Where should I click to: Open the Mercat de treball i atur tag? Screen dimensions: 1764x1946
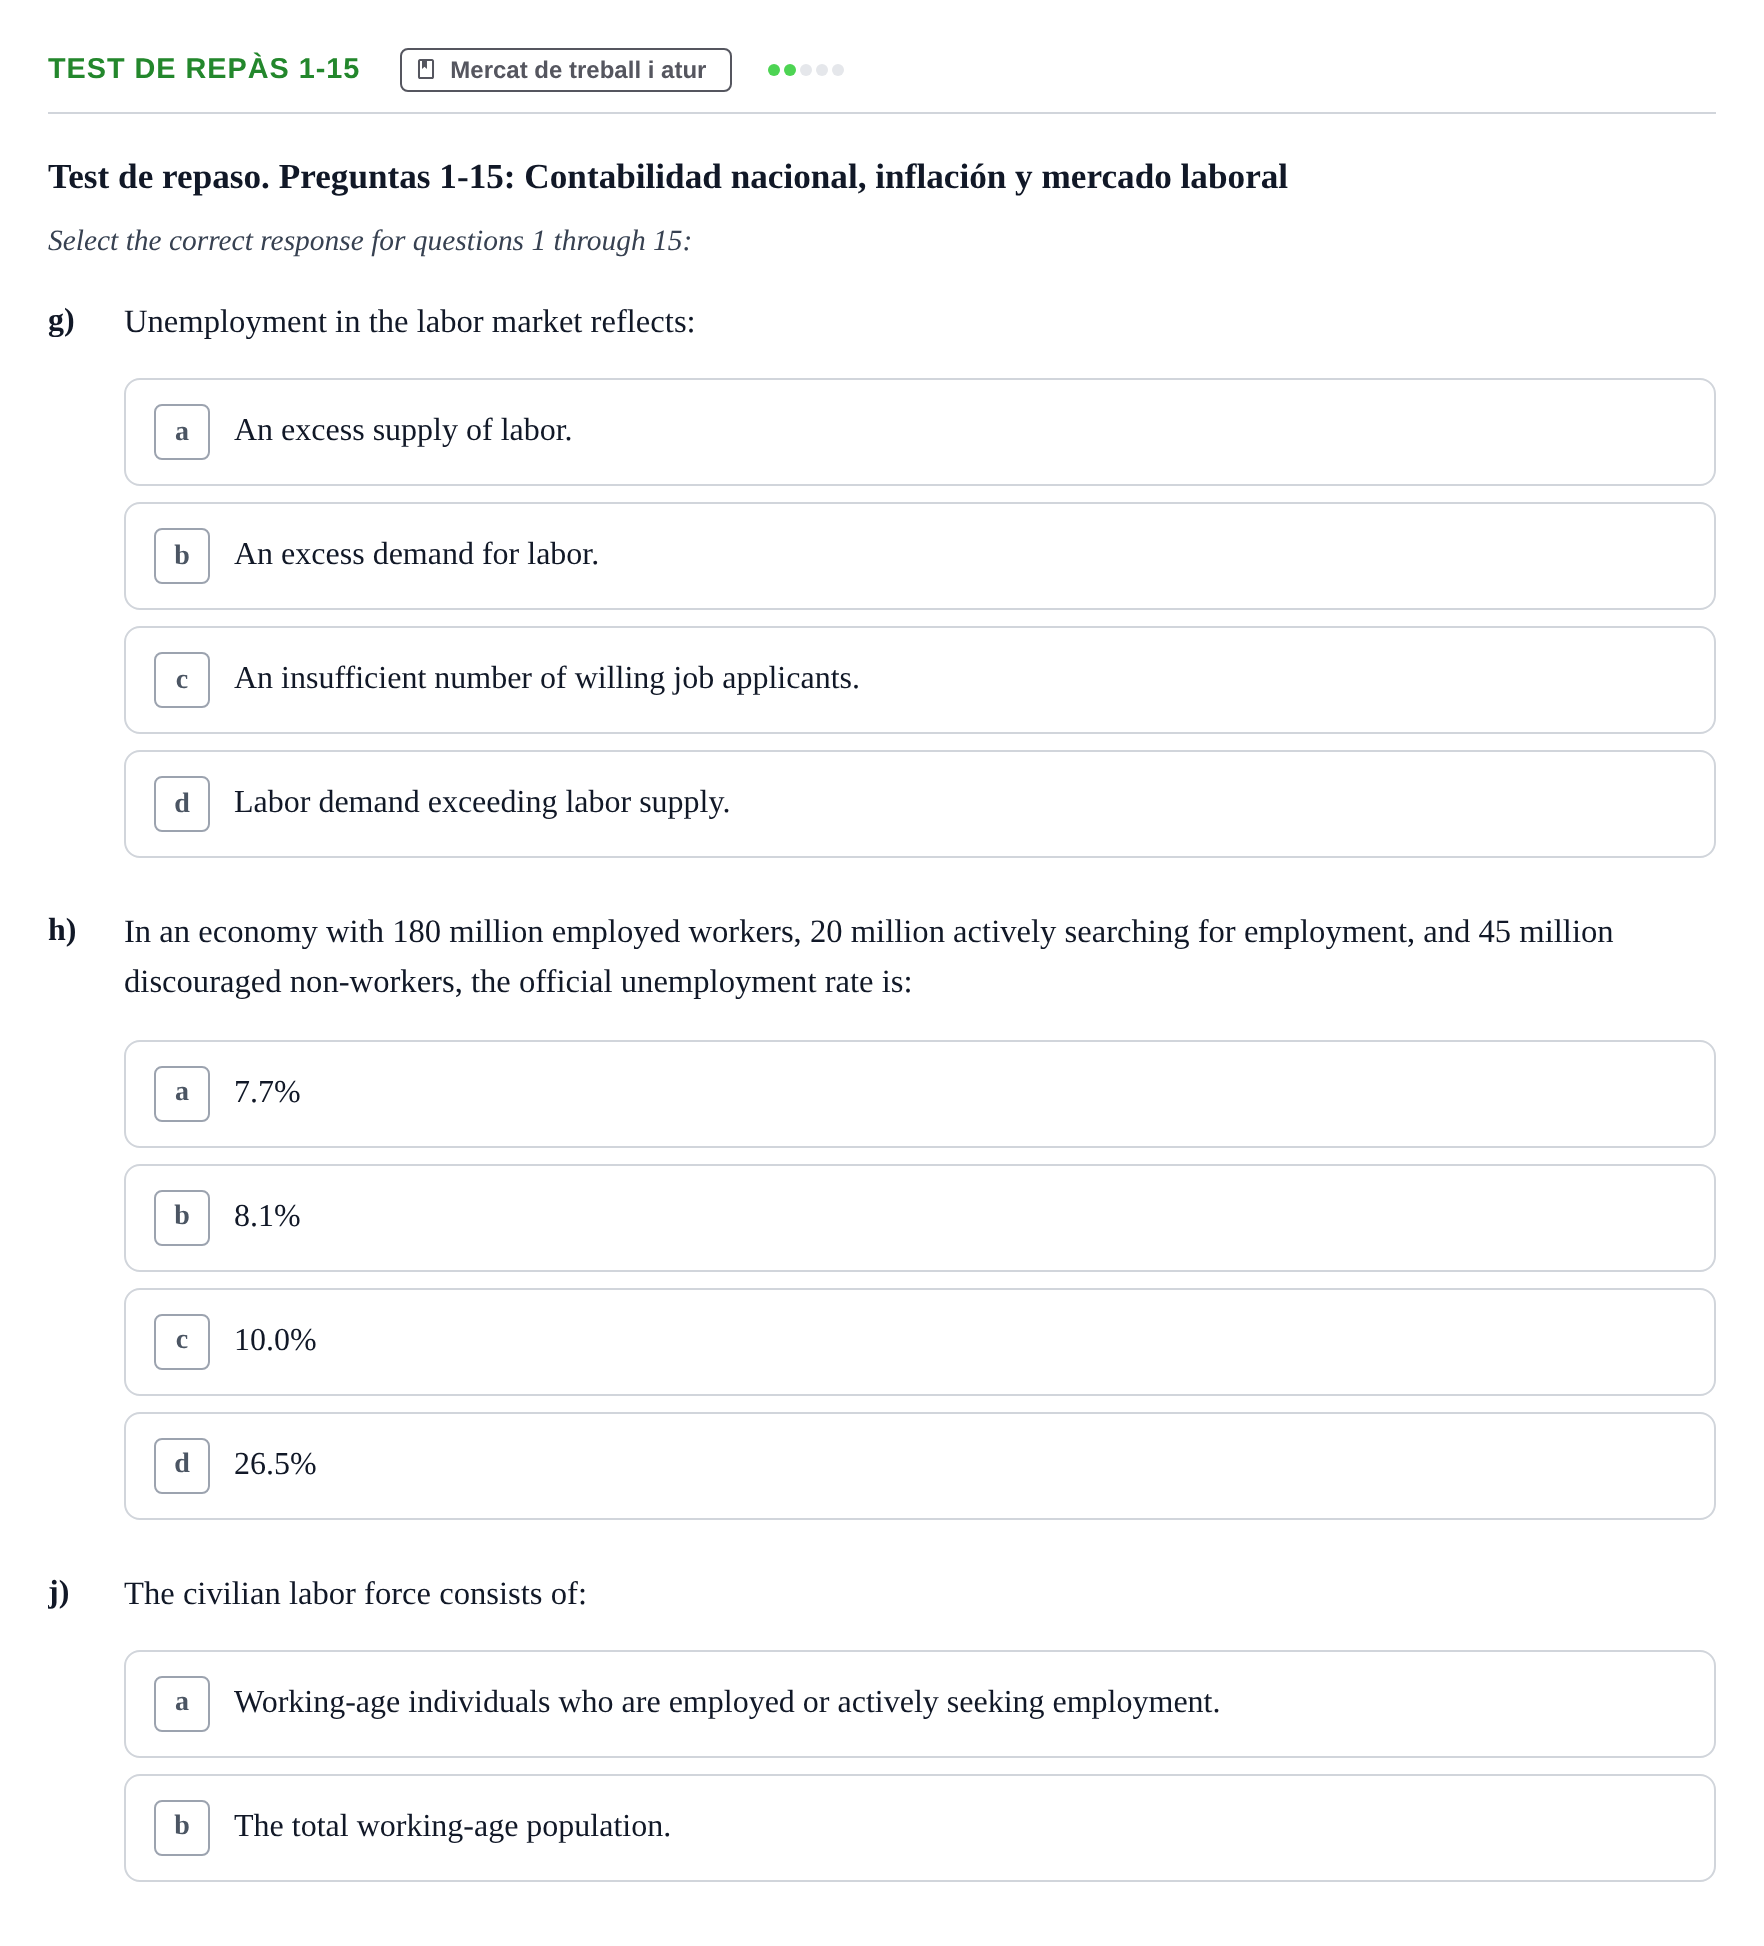[x=566, y=70]
